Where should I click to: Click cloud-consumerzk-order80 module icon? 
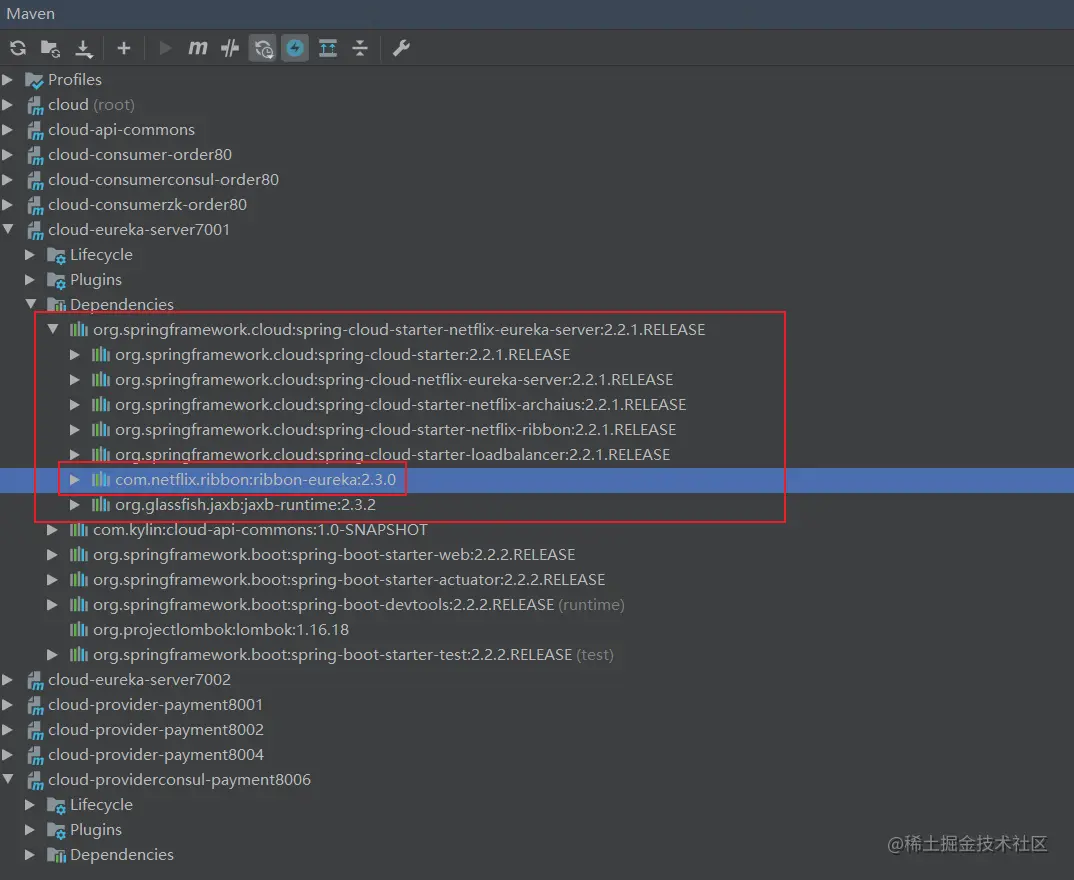tap(35, 205)
